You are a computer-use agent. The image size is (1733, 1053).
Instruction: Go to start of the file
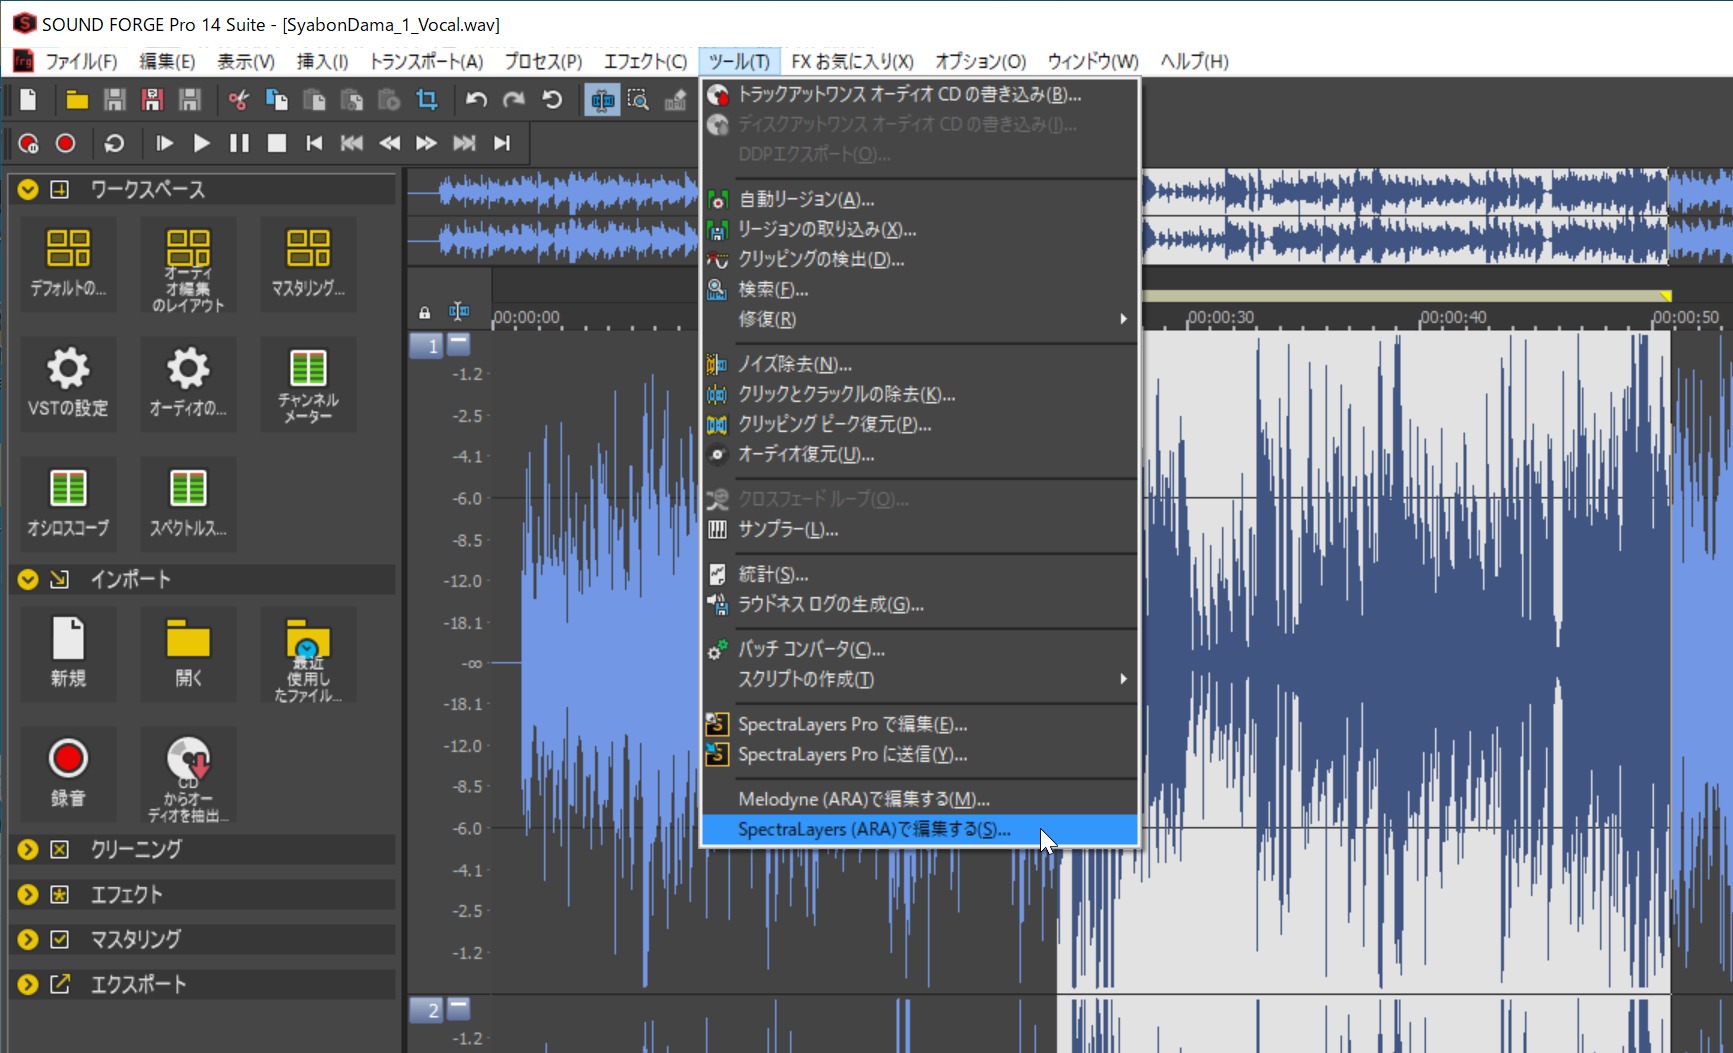314,143
